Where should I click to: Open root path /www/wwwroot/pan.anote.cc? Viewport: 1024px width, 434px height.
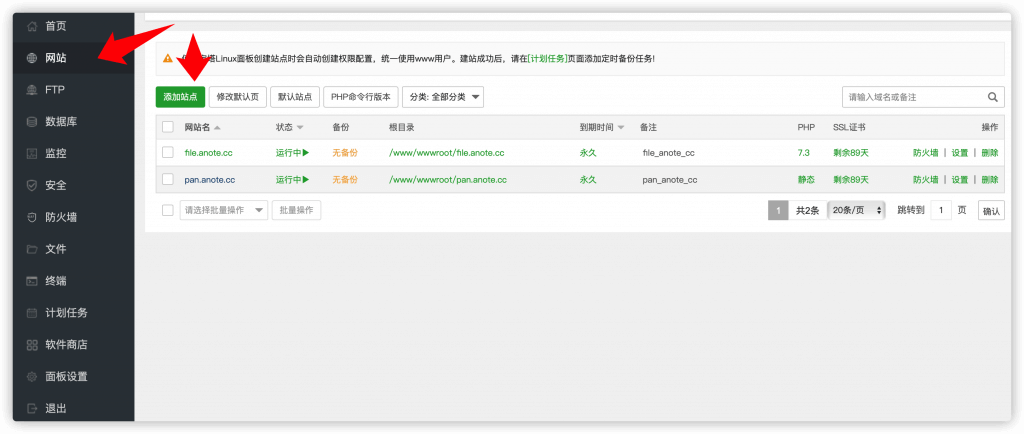click(448, 179)
